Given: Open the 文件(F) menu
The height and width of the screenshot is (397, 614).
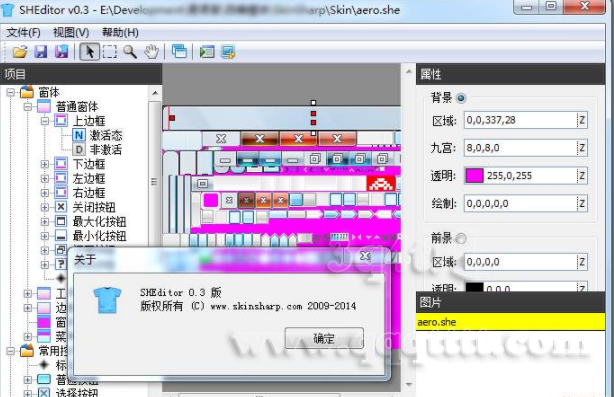Looking at the screenshot, I should click(23, 32).
